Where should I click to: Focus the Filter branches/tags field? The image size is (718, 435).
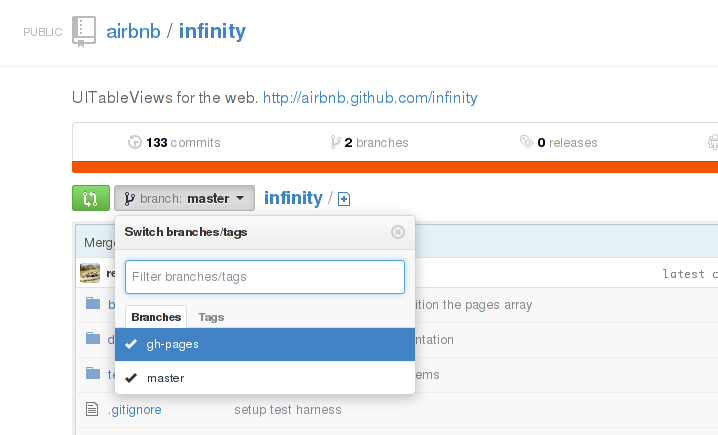(265, 277)
